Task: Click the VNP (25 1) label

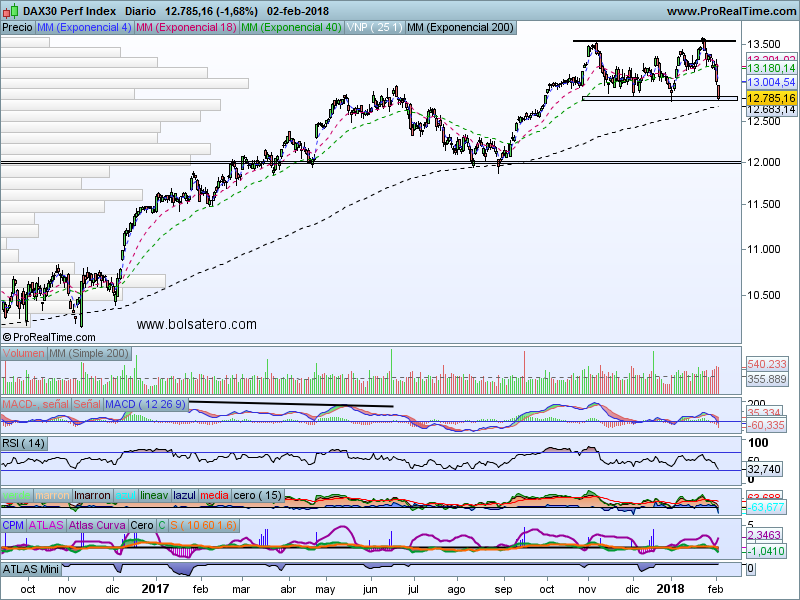Action: (x=374, y=28)
